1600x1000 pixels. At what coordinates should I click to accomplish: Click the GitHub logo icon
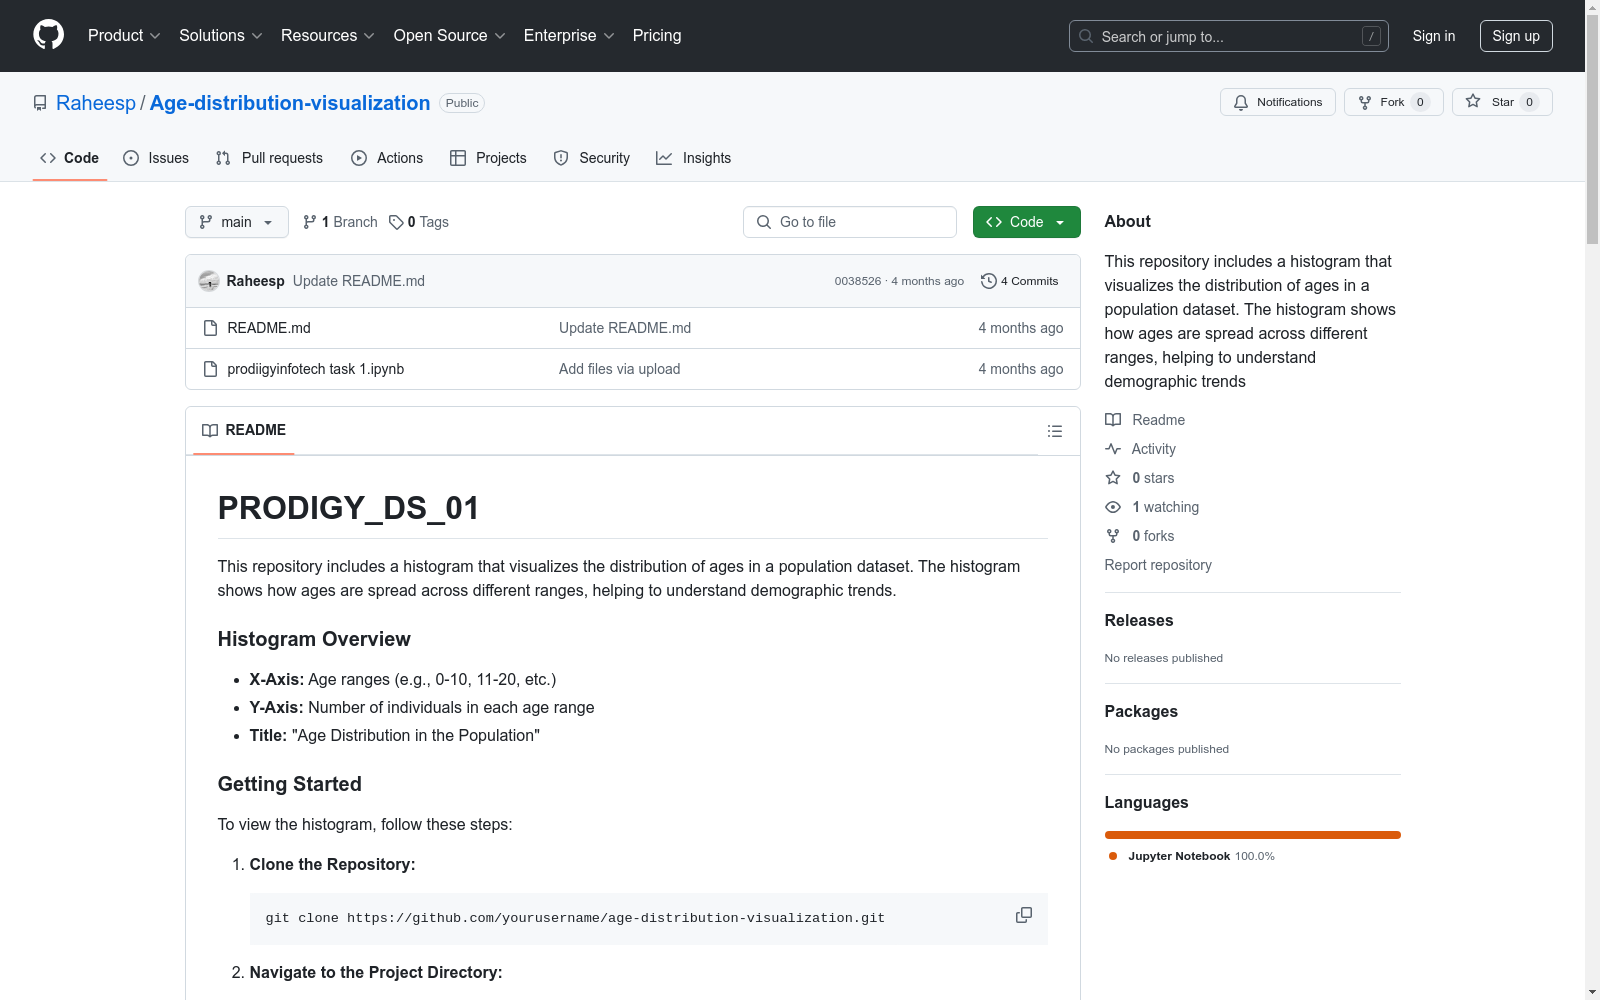pos(48,35)
